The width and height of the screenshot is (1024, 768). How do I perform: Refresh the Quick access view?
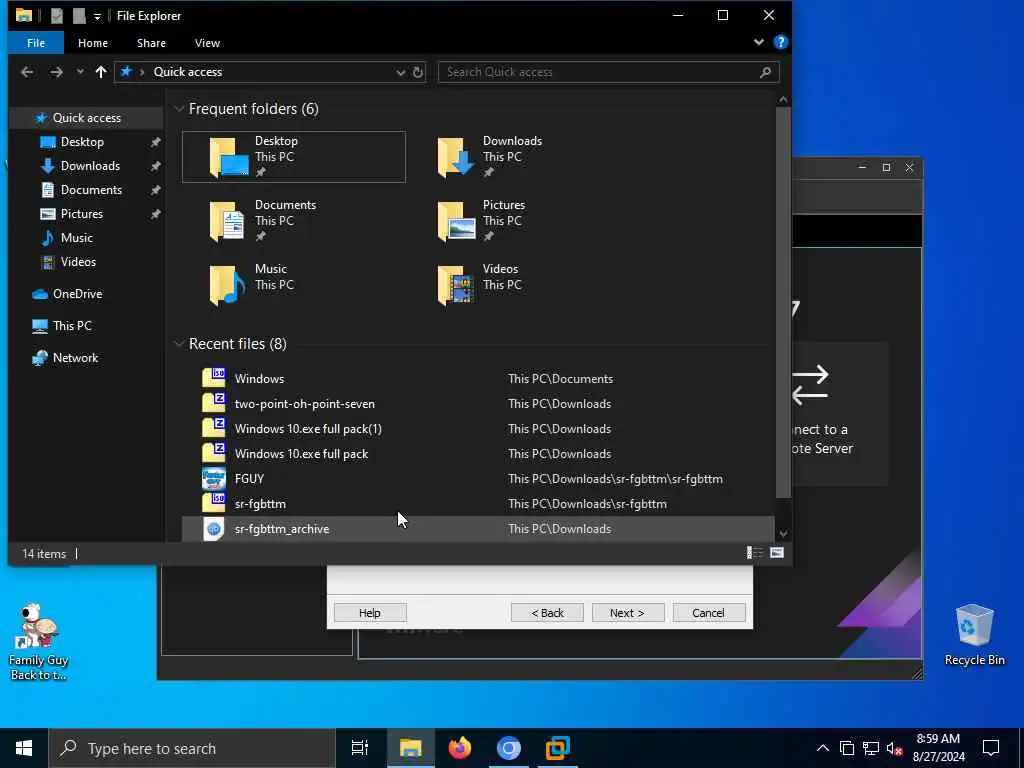click(418, 72)
